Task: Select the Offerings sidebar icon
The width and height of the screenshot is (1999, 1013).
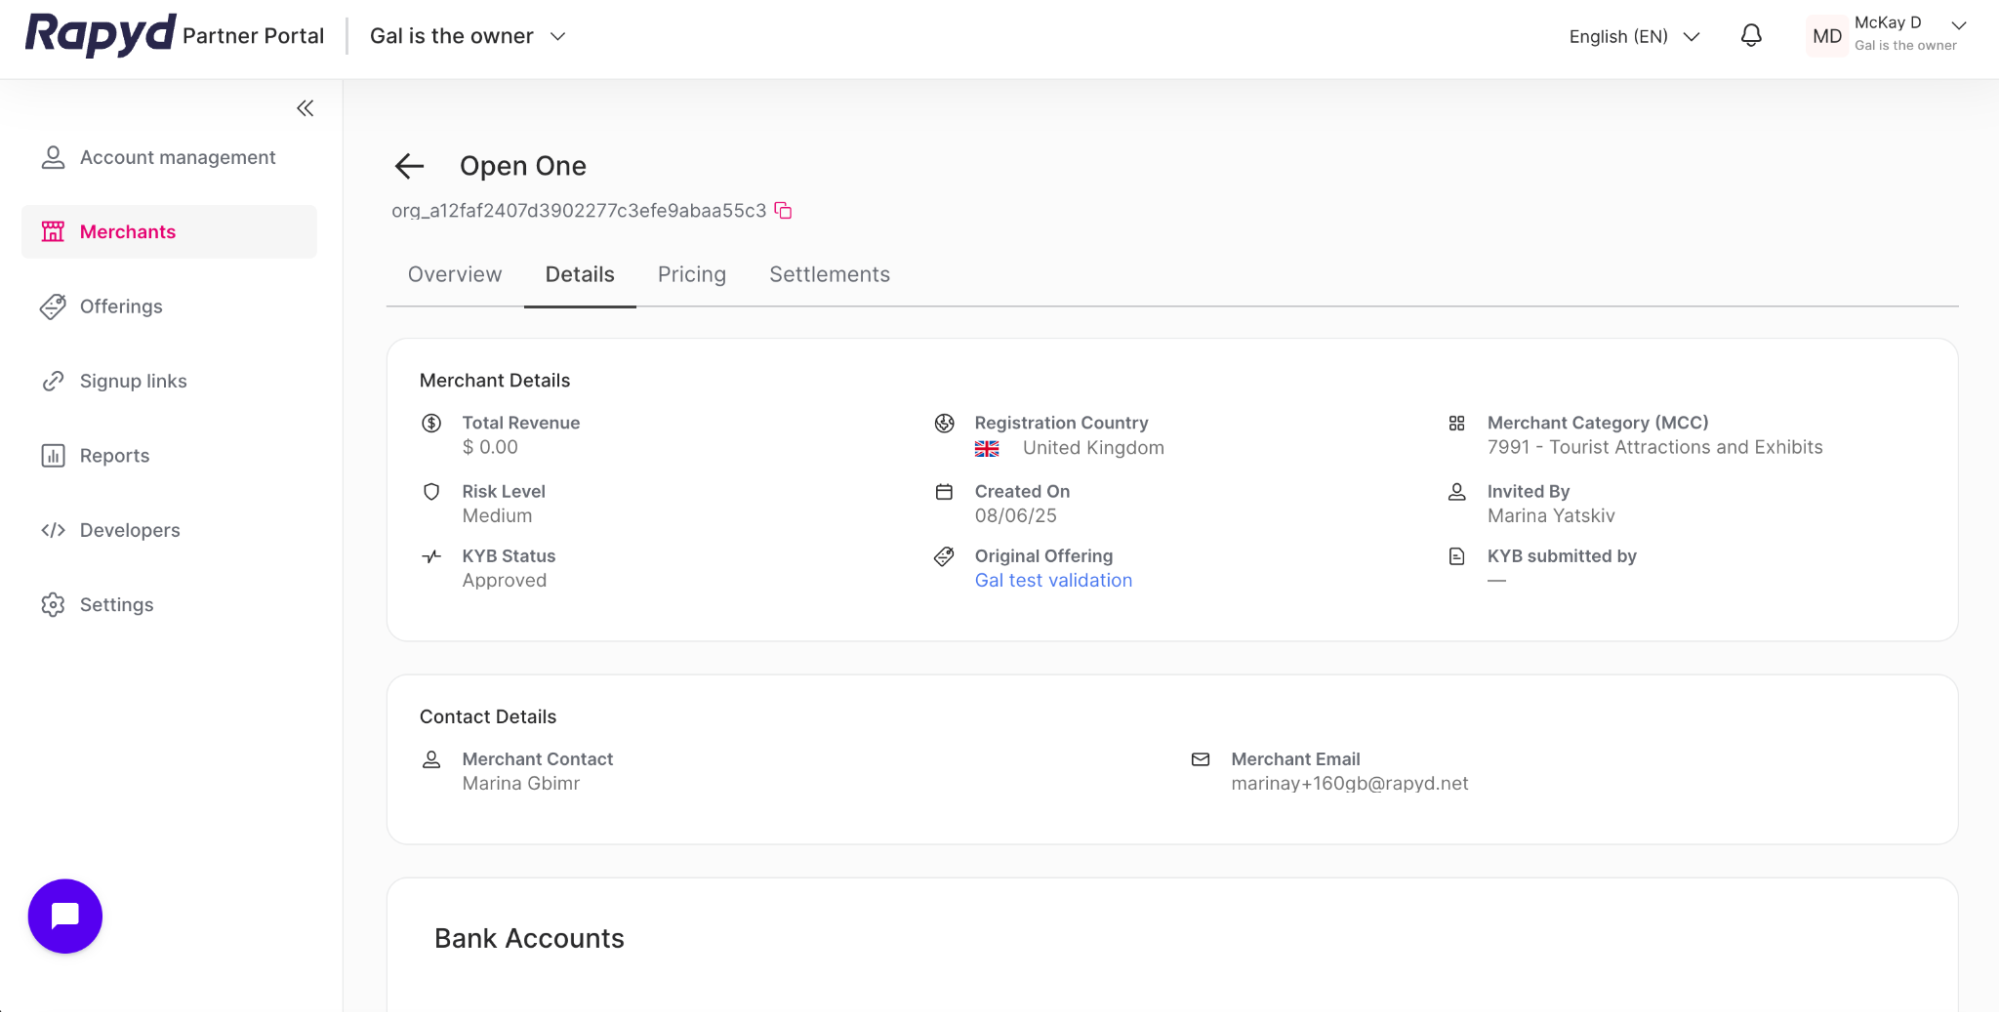Action: (x=121, y=306)
